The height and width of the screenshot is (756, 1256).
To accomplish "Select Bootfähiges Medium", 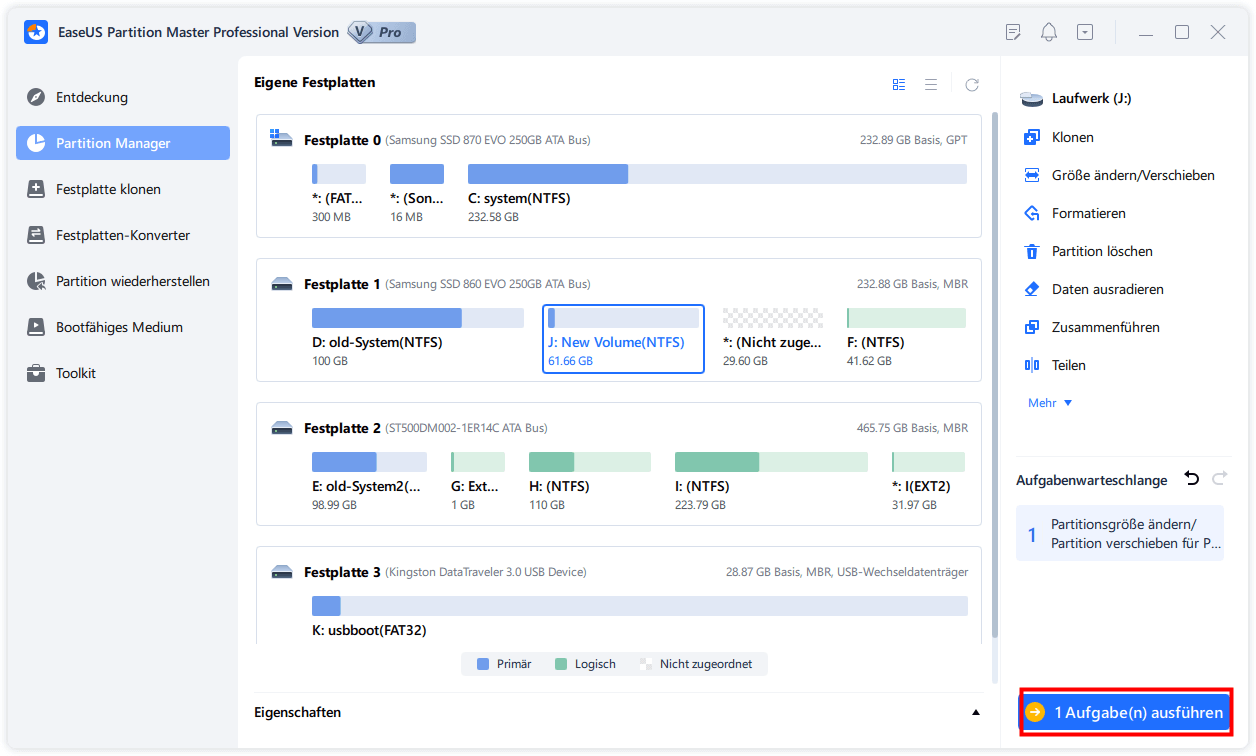I will pos(123,327).
